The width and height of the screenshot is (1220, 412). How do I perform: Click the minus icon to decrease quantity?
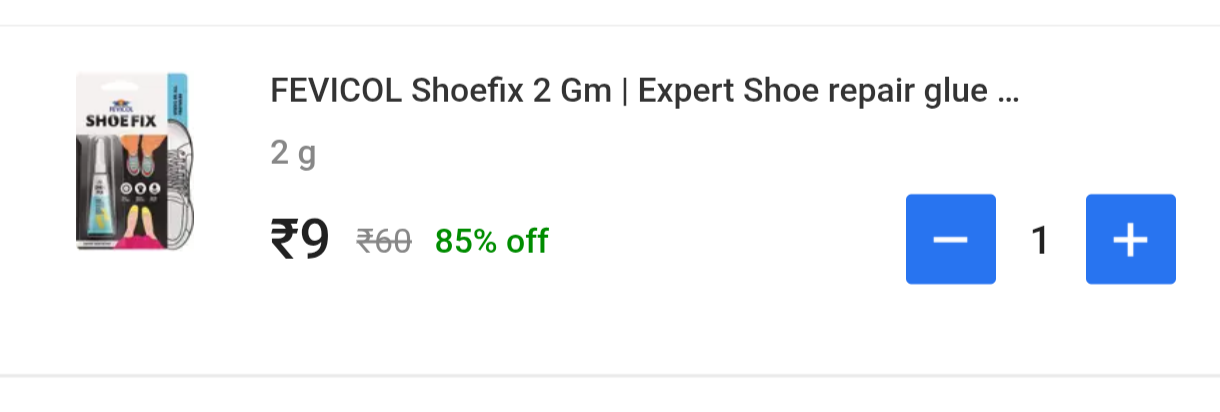950,240
